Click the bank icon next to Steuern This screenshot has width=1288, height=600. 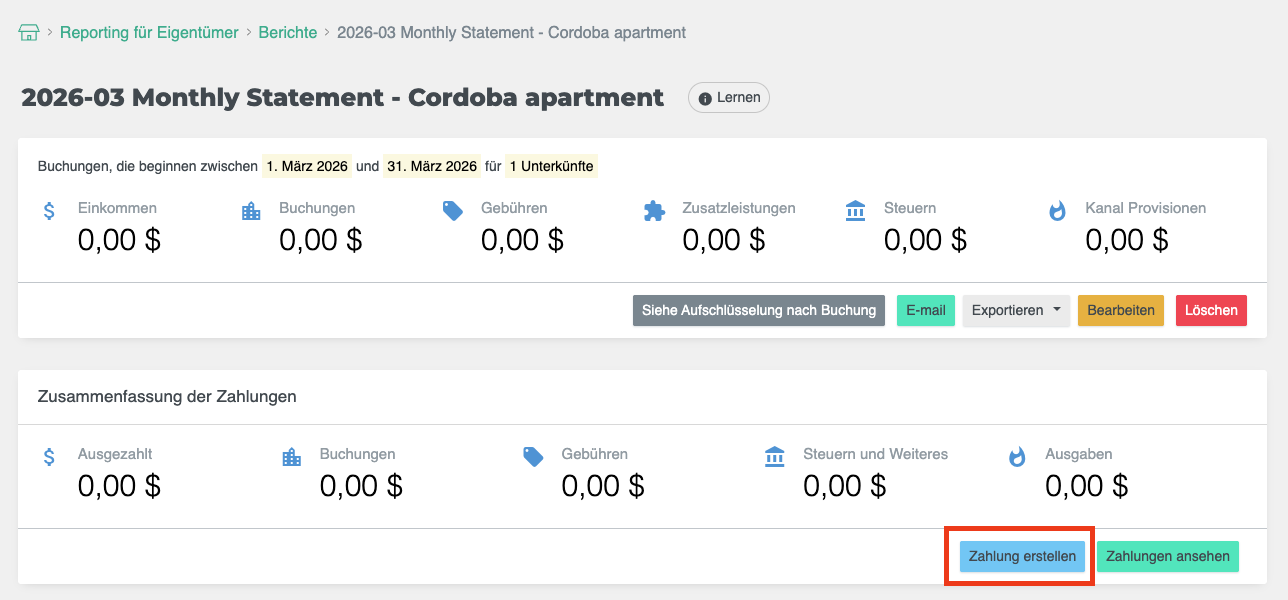click(856, 211)
